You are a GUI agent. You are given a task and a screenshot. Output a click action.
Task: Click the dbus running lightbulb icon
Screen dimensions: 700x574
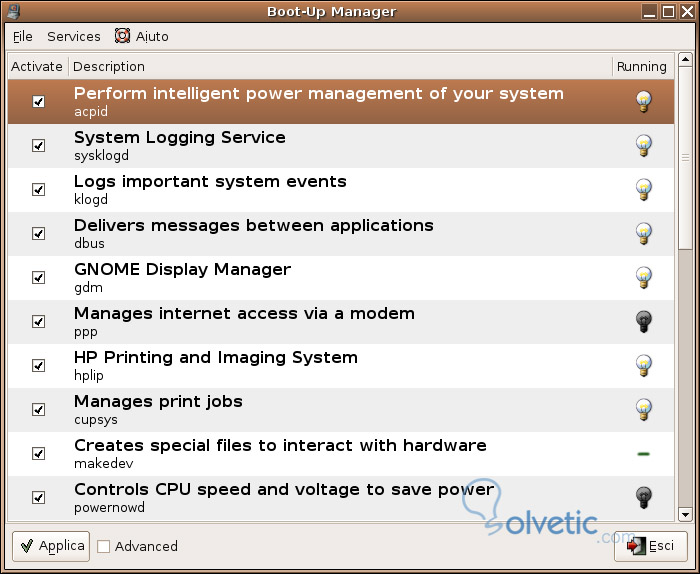coord(643,233)
